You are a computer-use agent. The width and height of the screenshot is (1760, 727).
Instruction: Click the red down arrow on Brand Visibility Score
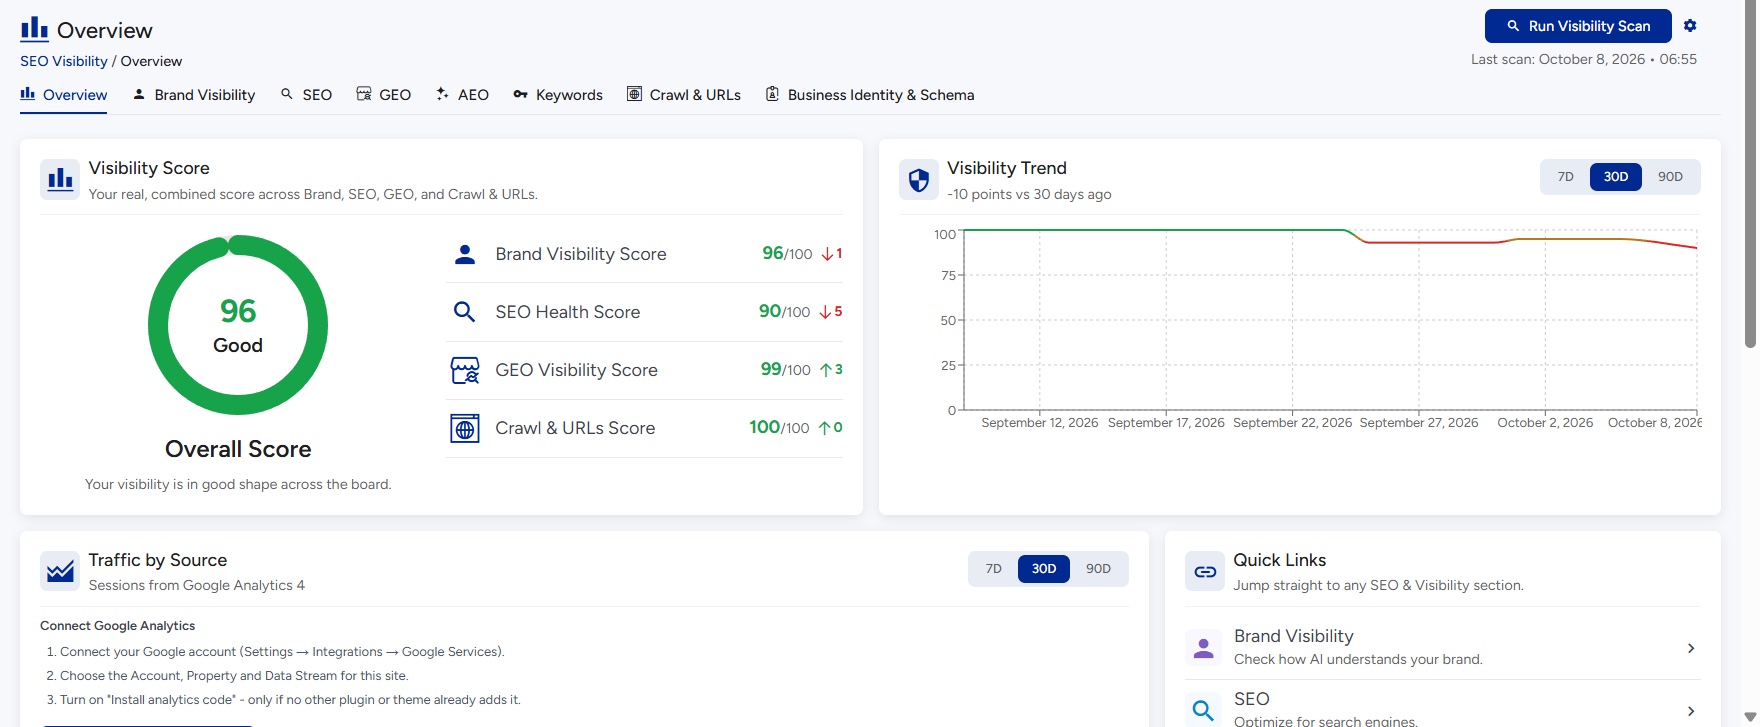827,254
